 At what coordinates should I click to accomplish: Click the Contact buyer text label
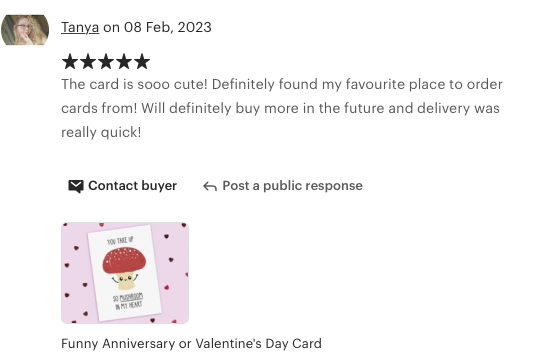133,186
